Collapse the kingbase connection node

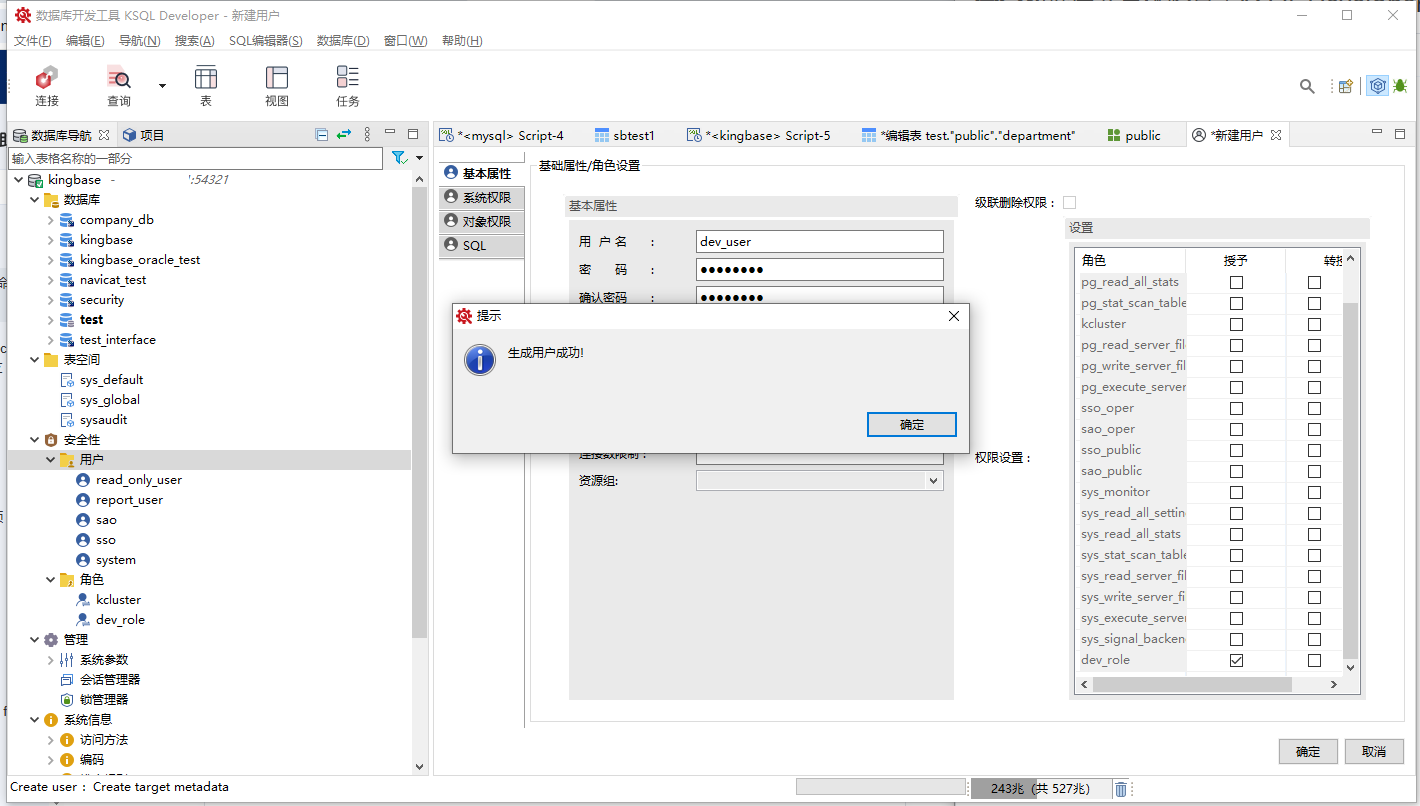coord(18,180)
